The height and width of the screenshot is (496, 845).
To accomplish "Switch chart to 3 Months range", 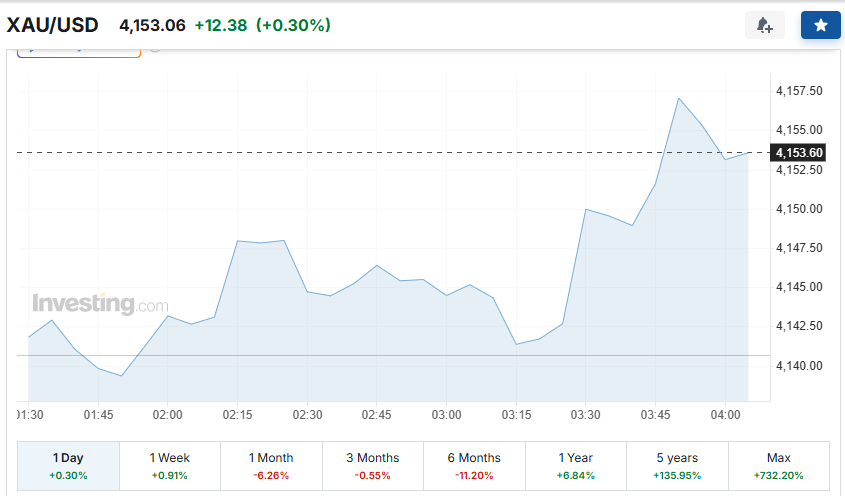I will tap(372, 466).
